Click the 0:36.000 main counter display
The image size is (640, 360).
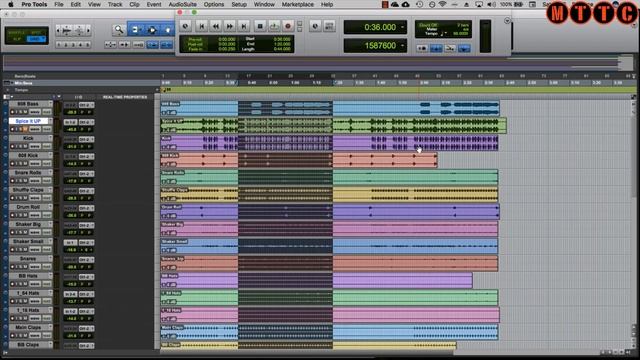[376, 27]
